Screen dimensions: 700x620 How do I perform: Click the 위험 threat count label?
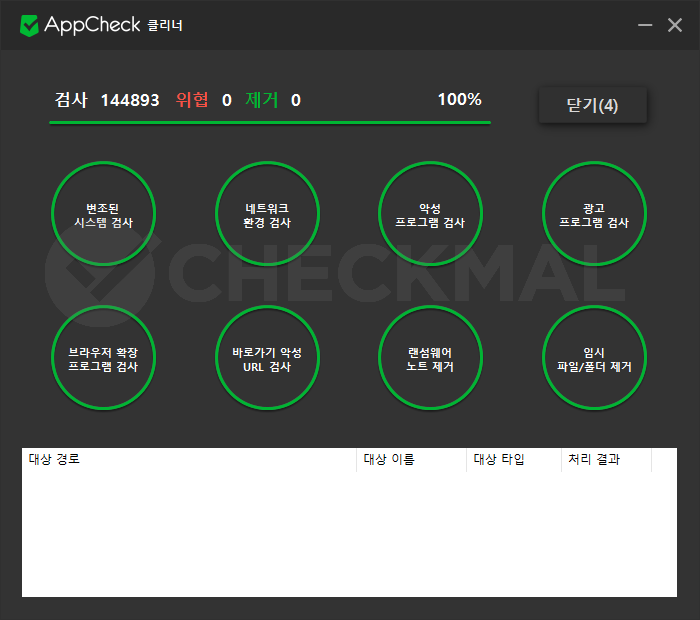pos(192,100)
